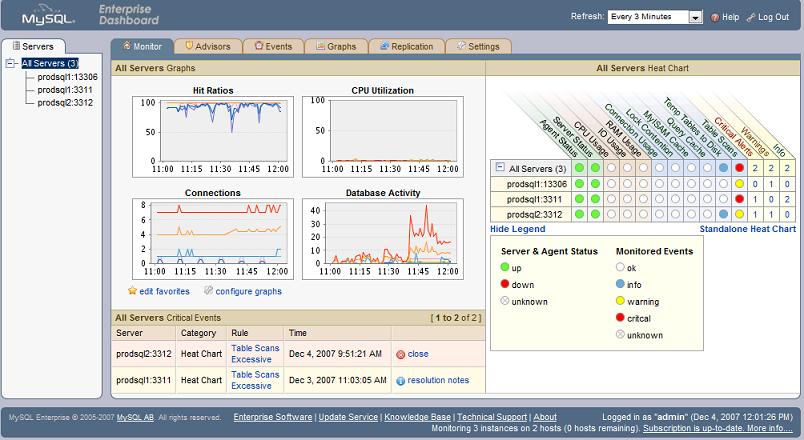The image size is (804, 440).
Task: Open the MySQL AB footer link
Action: (x=135, y=417)
